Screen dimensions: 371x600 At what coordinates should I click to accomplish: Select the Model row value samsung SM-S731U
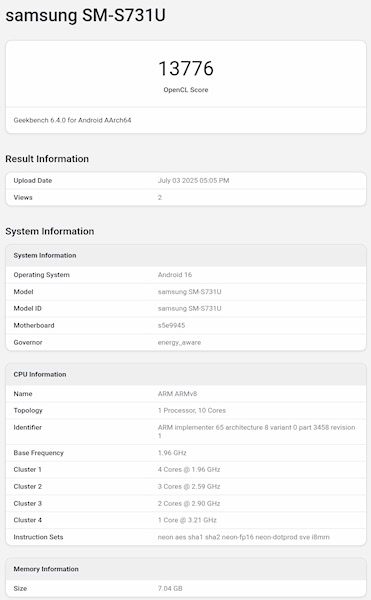point(189,292)
